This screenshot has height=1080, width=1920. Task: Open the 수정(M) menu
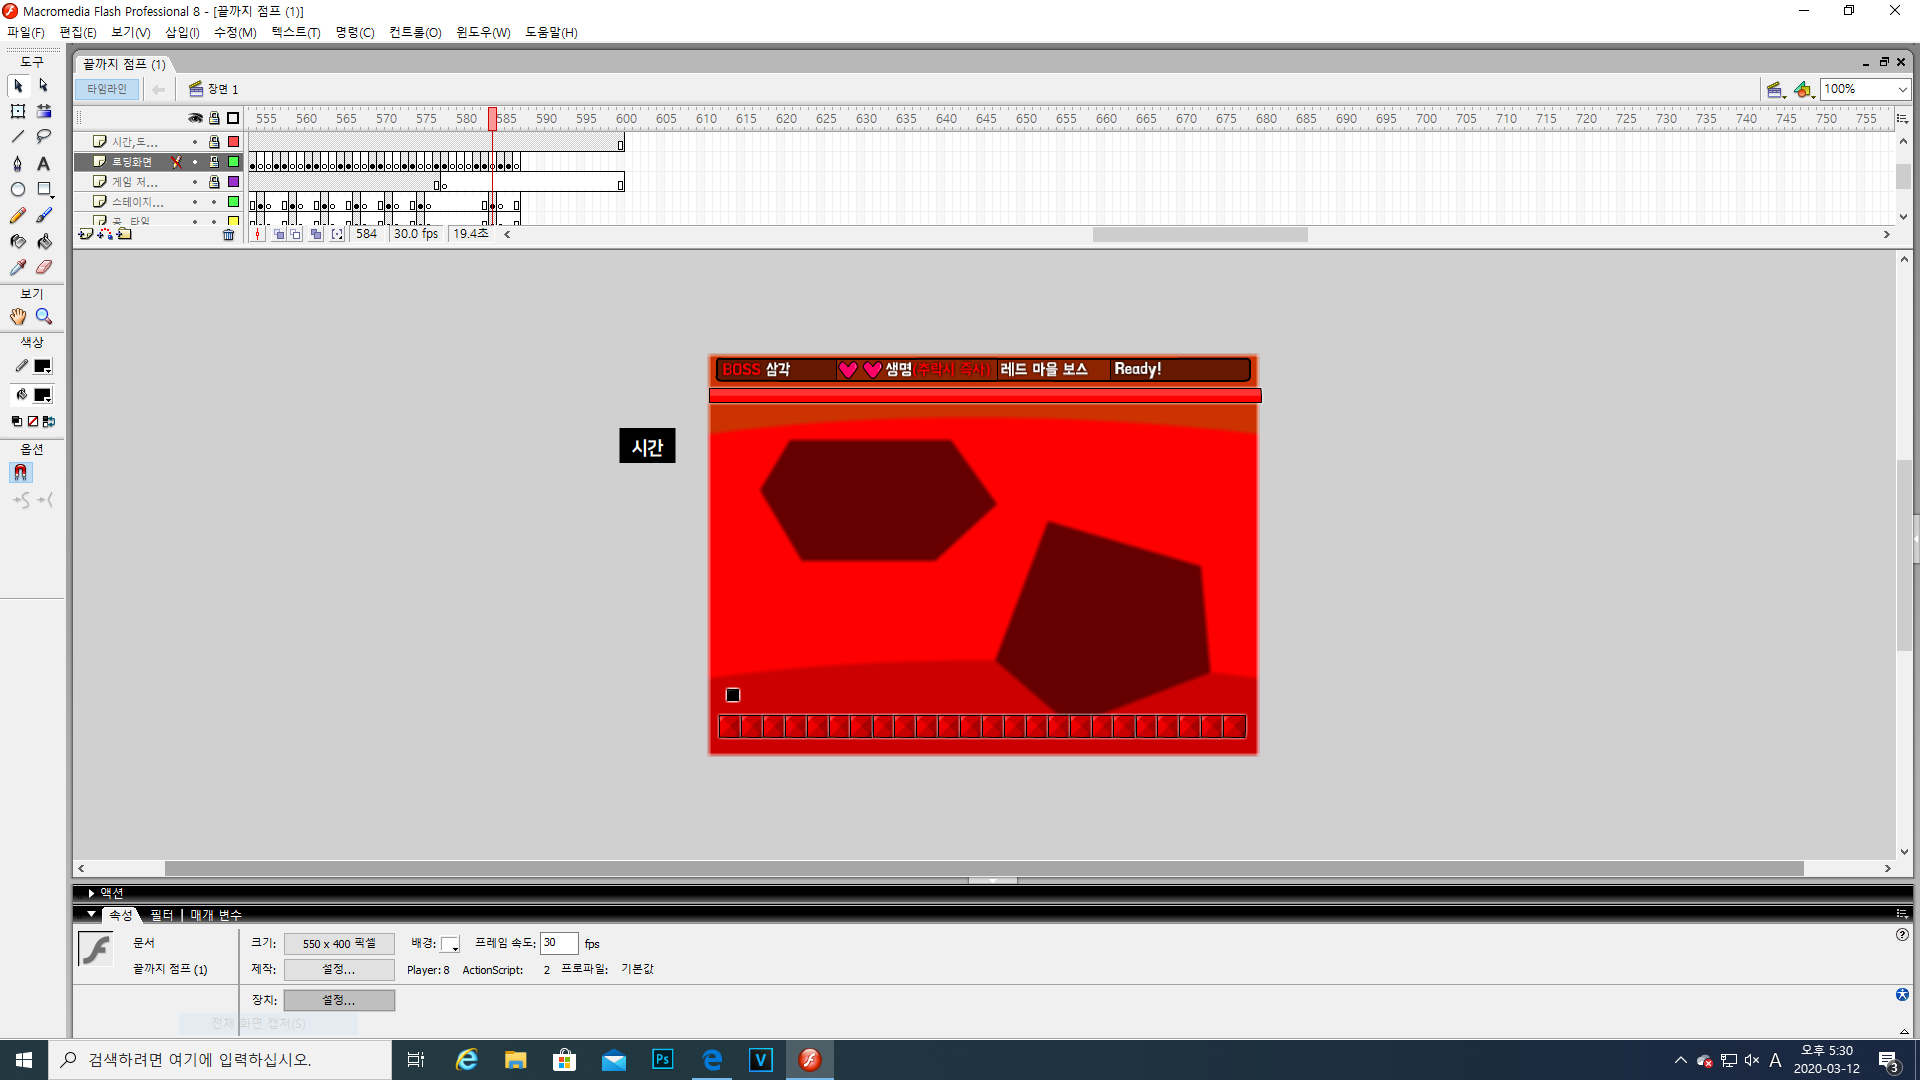[235, 32]
